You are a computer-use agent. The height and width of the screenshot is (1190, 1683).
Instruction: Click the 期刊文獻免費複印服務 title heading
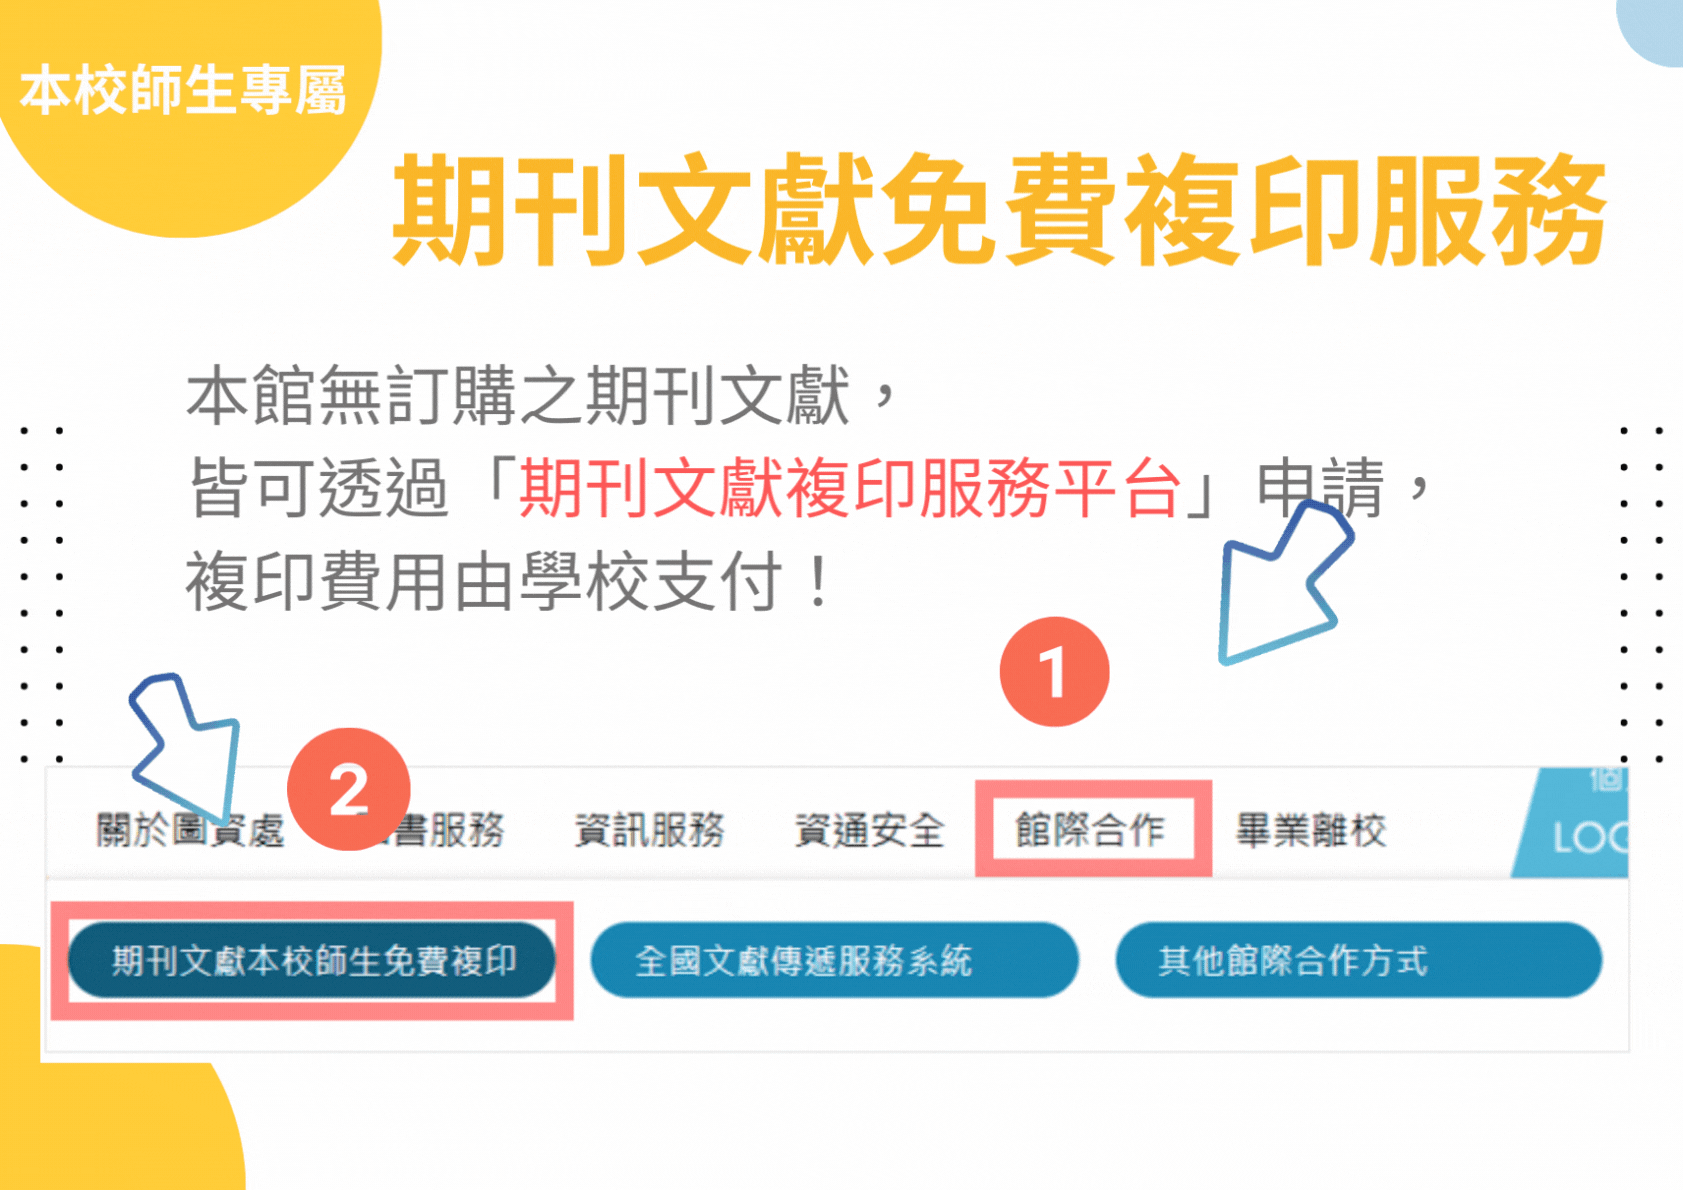[x=999, y=210]
